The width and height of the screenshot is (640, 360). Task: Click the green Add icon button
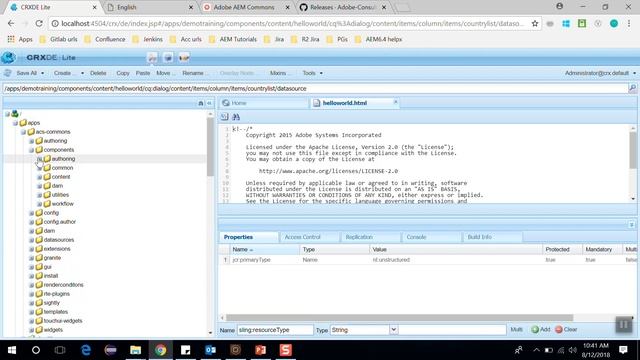535,329
